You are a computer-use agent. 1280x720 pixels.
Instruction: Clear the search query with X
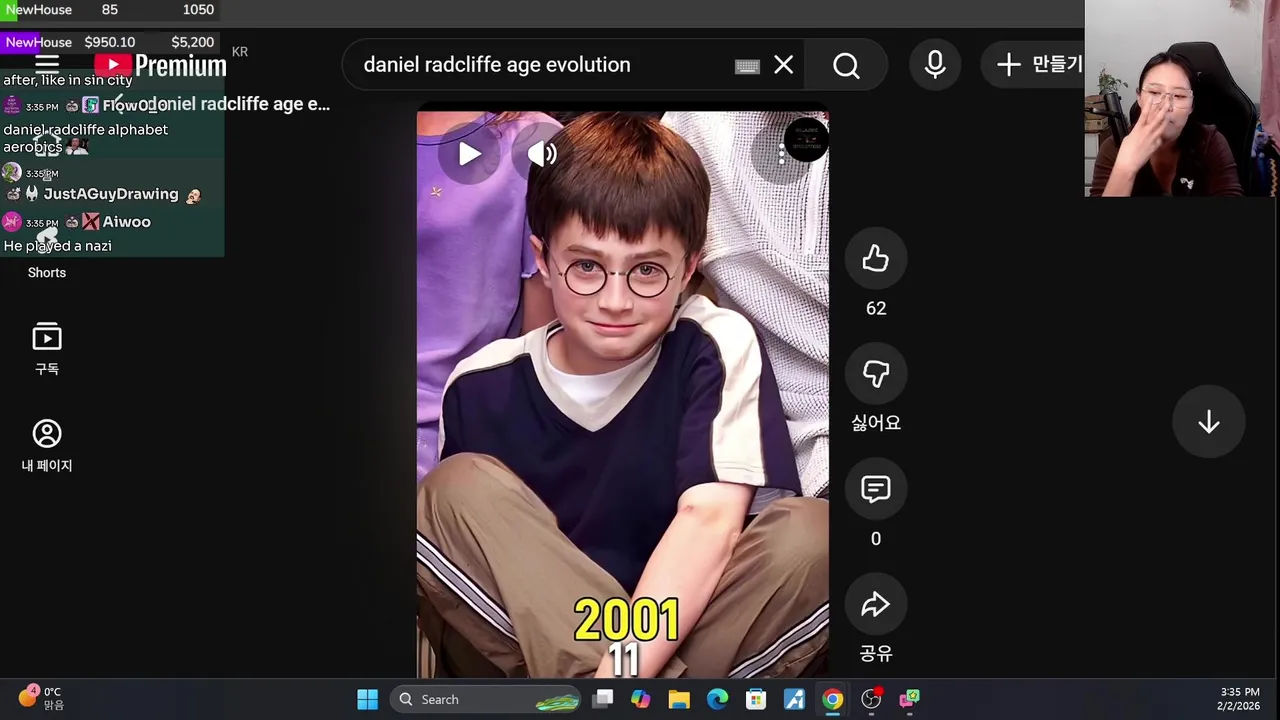coord(784,65)
